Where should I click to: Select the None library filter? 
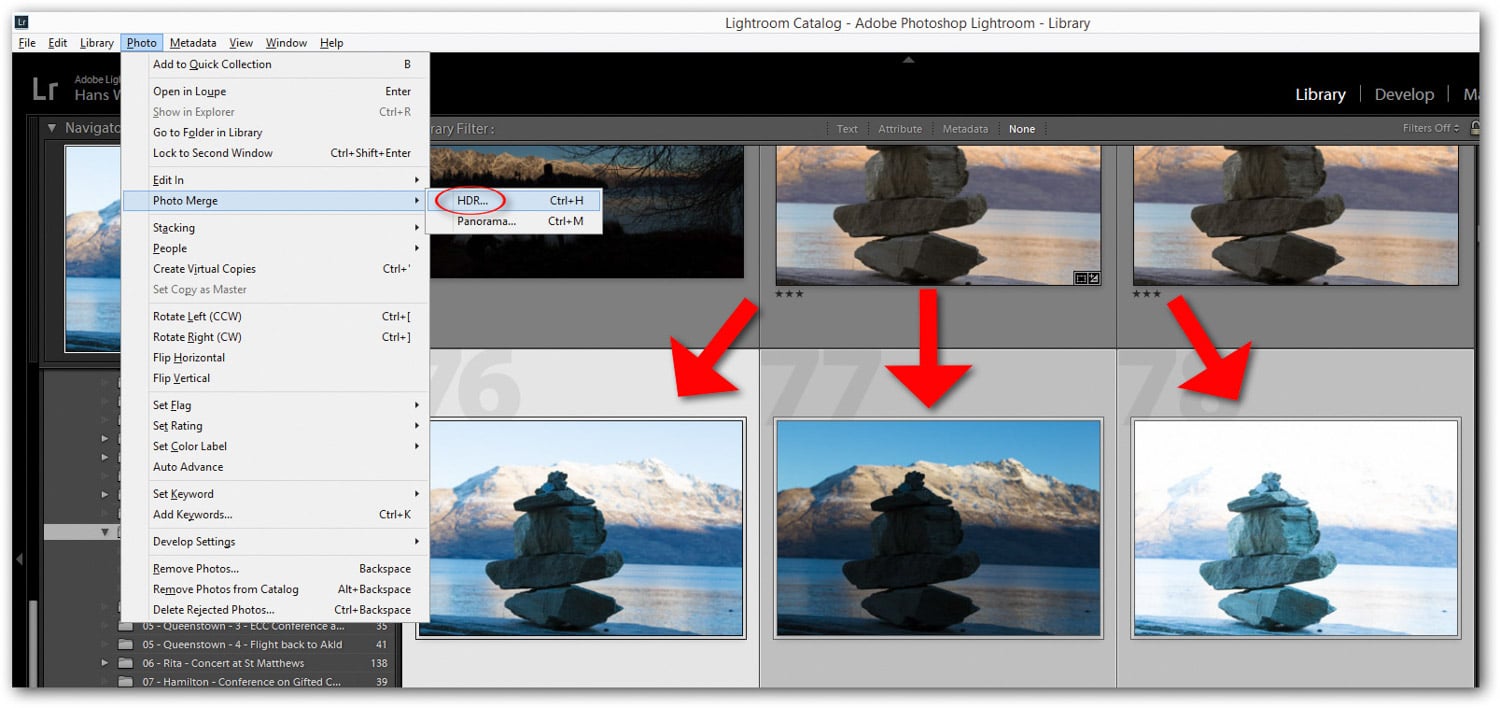[x=1022, y=129]
